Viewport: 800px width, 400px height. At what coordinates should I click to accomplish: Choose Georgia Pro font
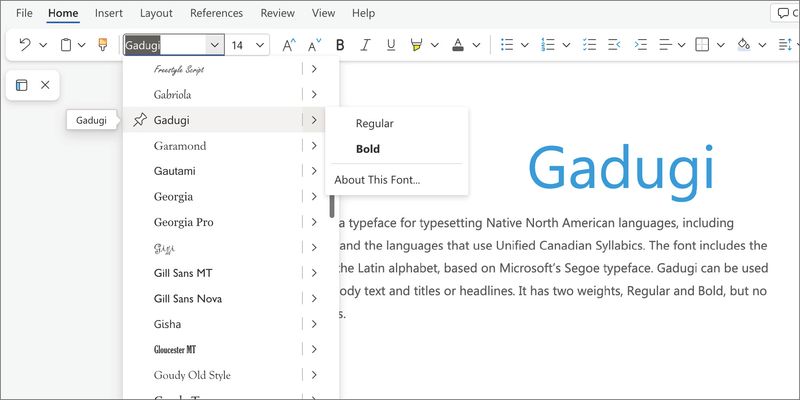184,222
